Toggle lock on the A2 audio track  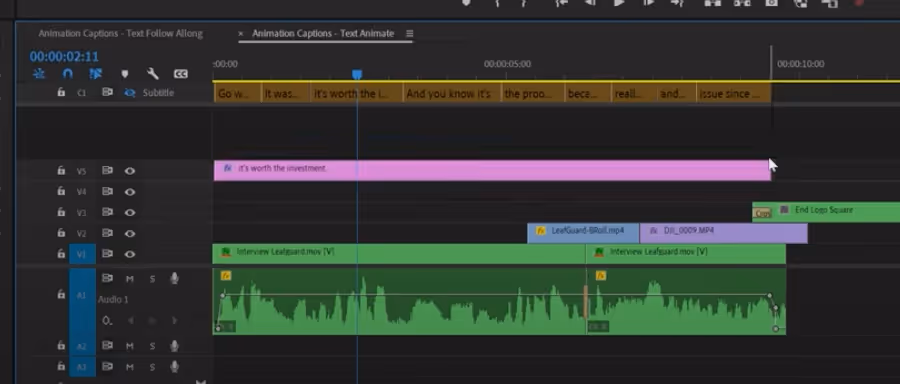point(61,346)
